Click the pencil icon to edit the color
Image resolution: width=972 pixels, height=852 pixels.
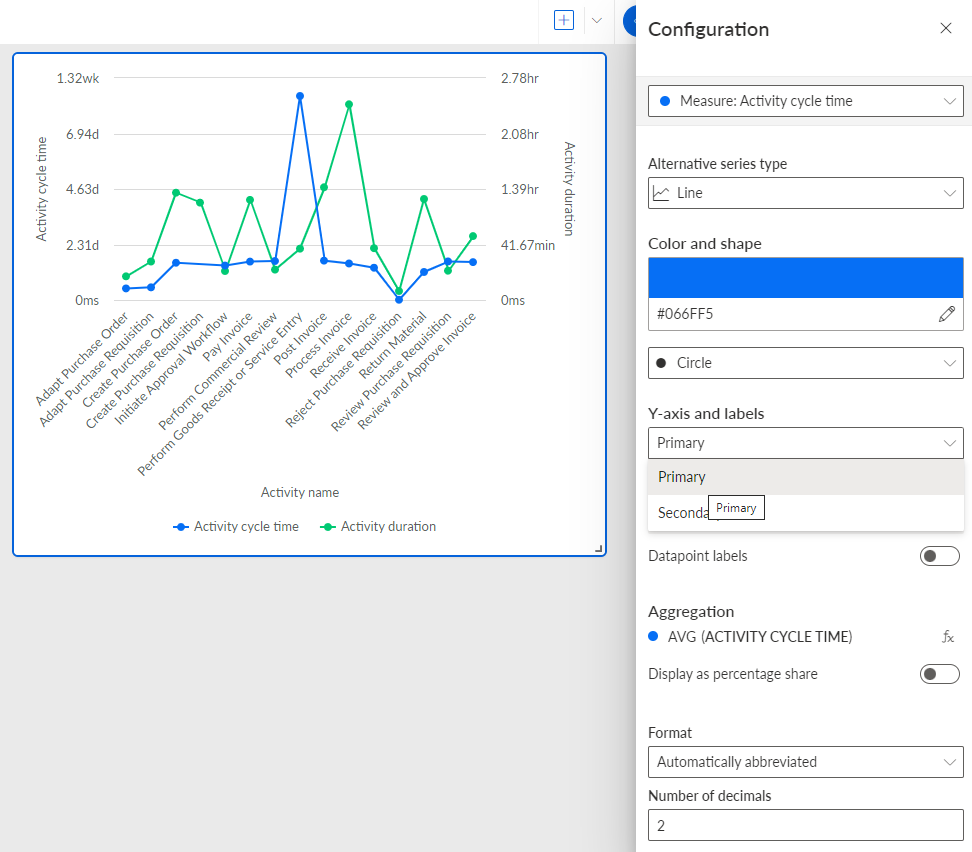point(947,314)
